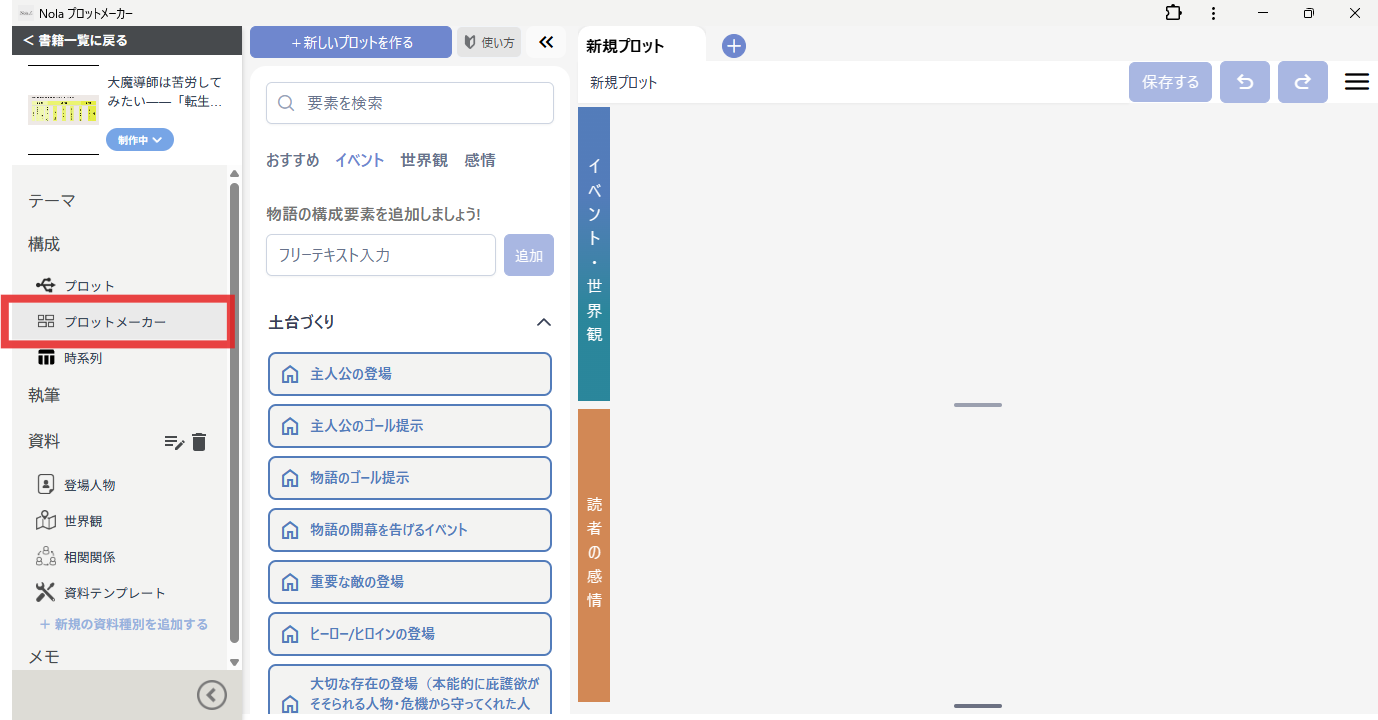Open the 制作中 status dropdown
Image resolution: width=1378 pixels, height=720 pixels.
coord(140,140)
